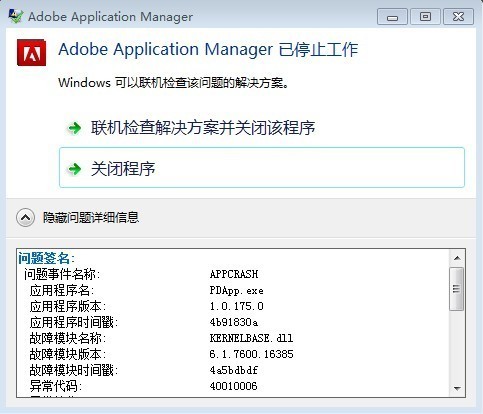Click the PDApp.exe application name value

point(237,291)
